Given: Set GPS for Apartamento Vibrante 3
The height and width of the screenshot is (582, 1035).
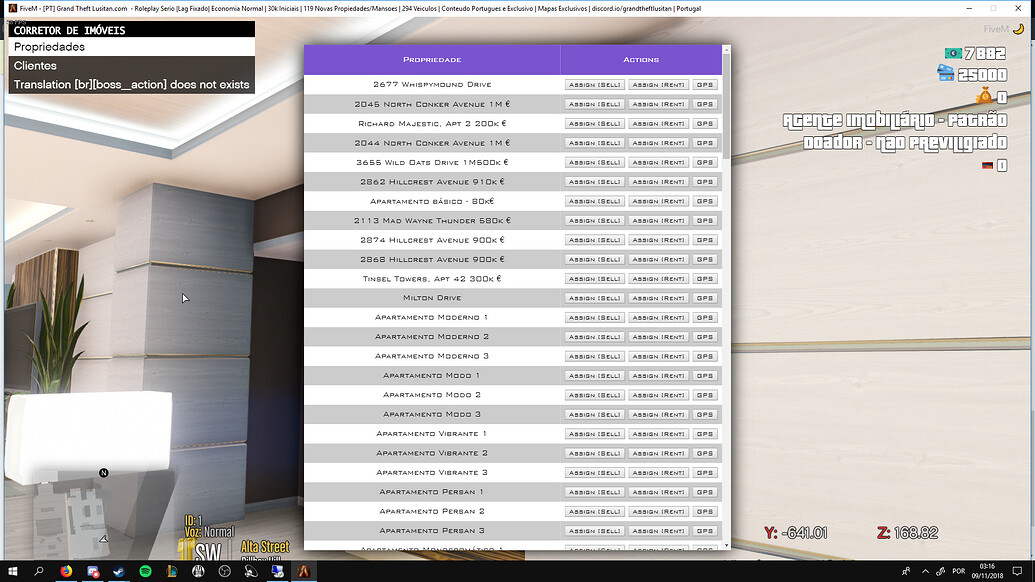Looking at the screenshot, I should pos(705,472).
